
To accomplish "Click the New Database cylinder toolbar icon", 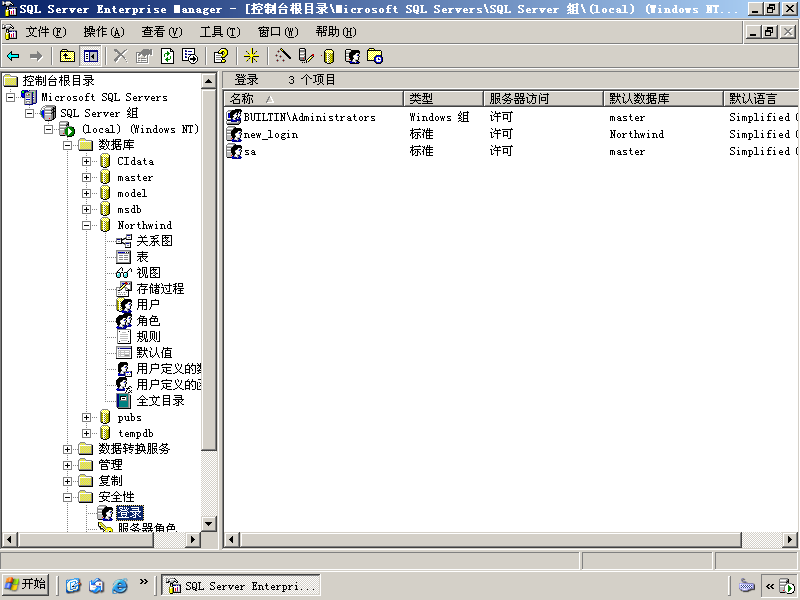I will click(329, 56).
